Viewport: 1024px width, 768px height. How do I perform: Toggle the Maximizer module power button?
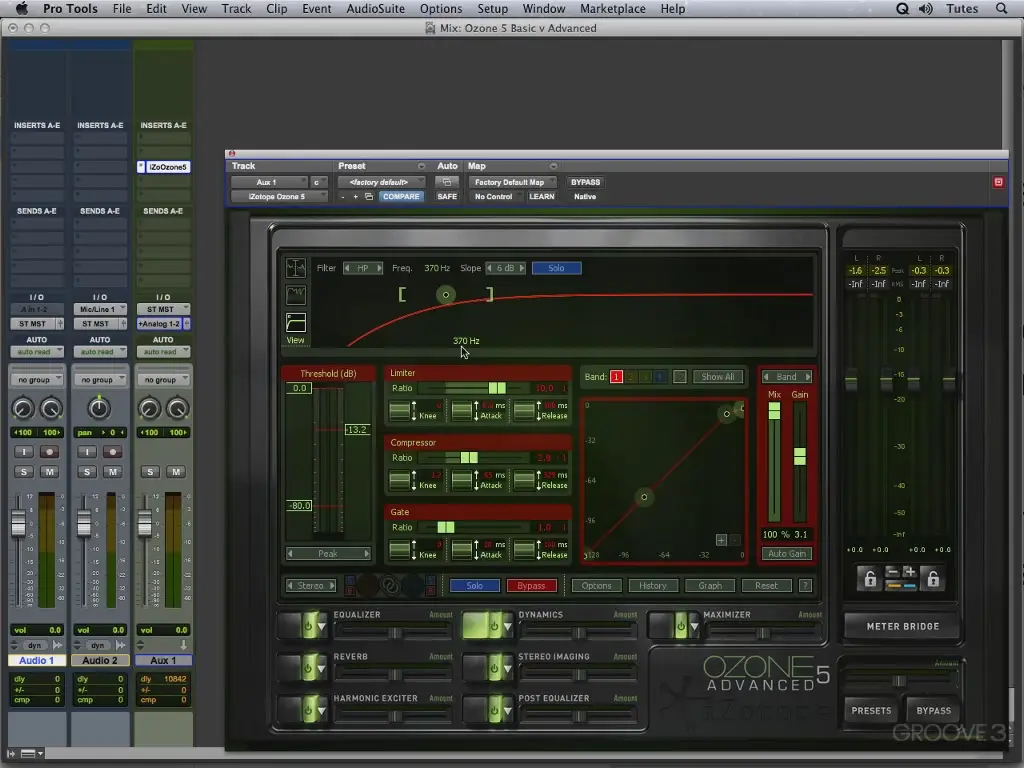(680, 626)
